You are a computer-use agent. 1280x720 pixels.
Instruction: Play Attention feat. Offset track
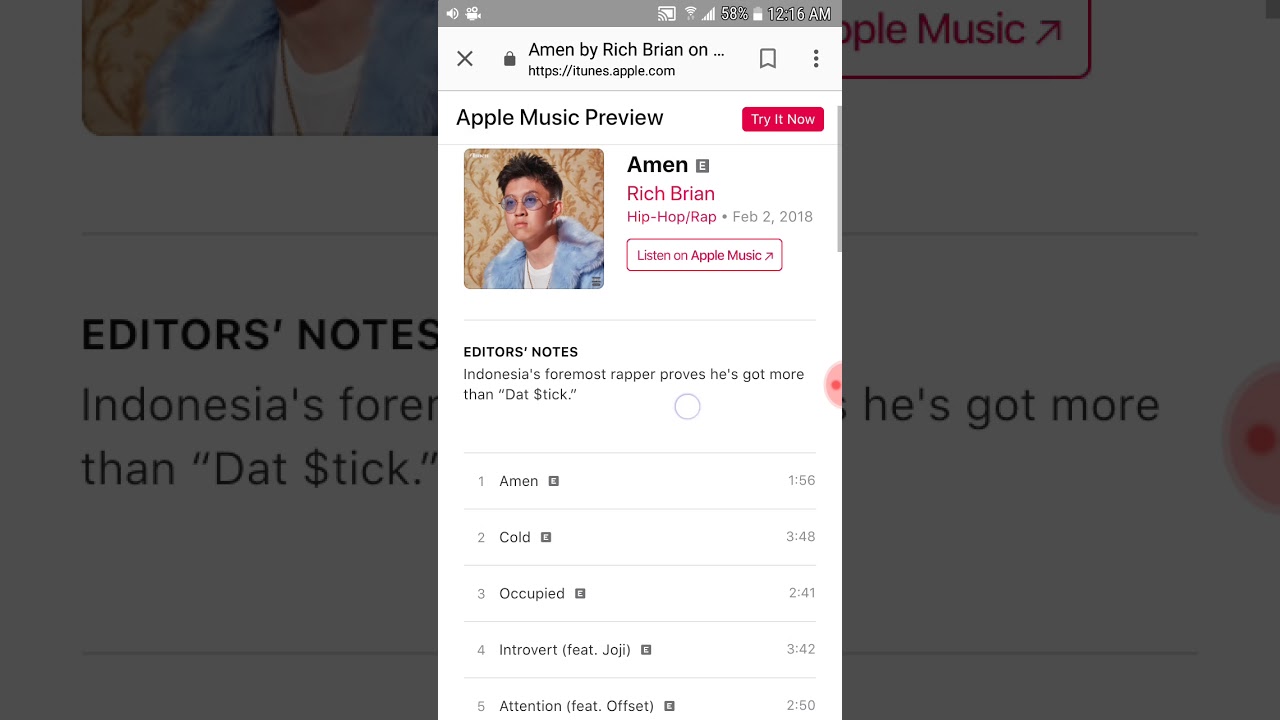pyautogui.click(x=640, y=704)
